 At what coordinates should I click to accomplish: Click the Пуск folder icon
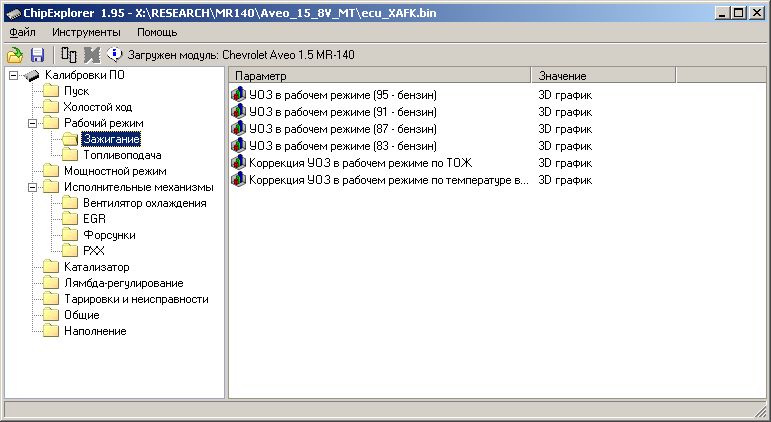[x=51, y=91]
